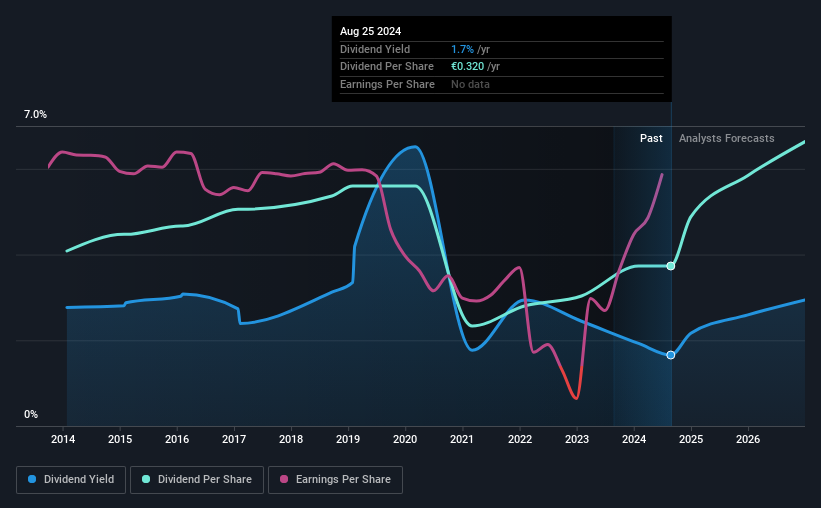Toggle the Dividend Per Share legend button

[x=197, y=480]
